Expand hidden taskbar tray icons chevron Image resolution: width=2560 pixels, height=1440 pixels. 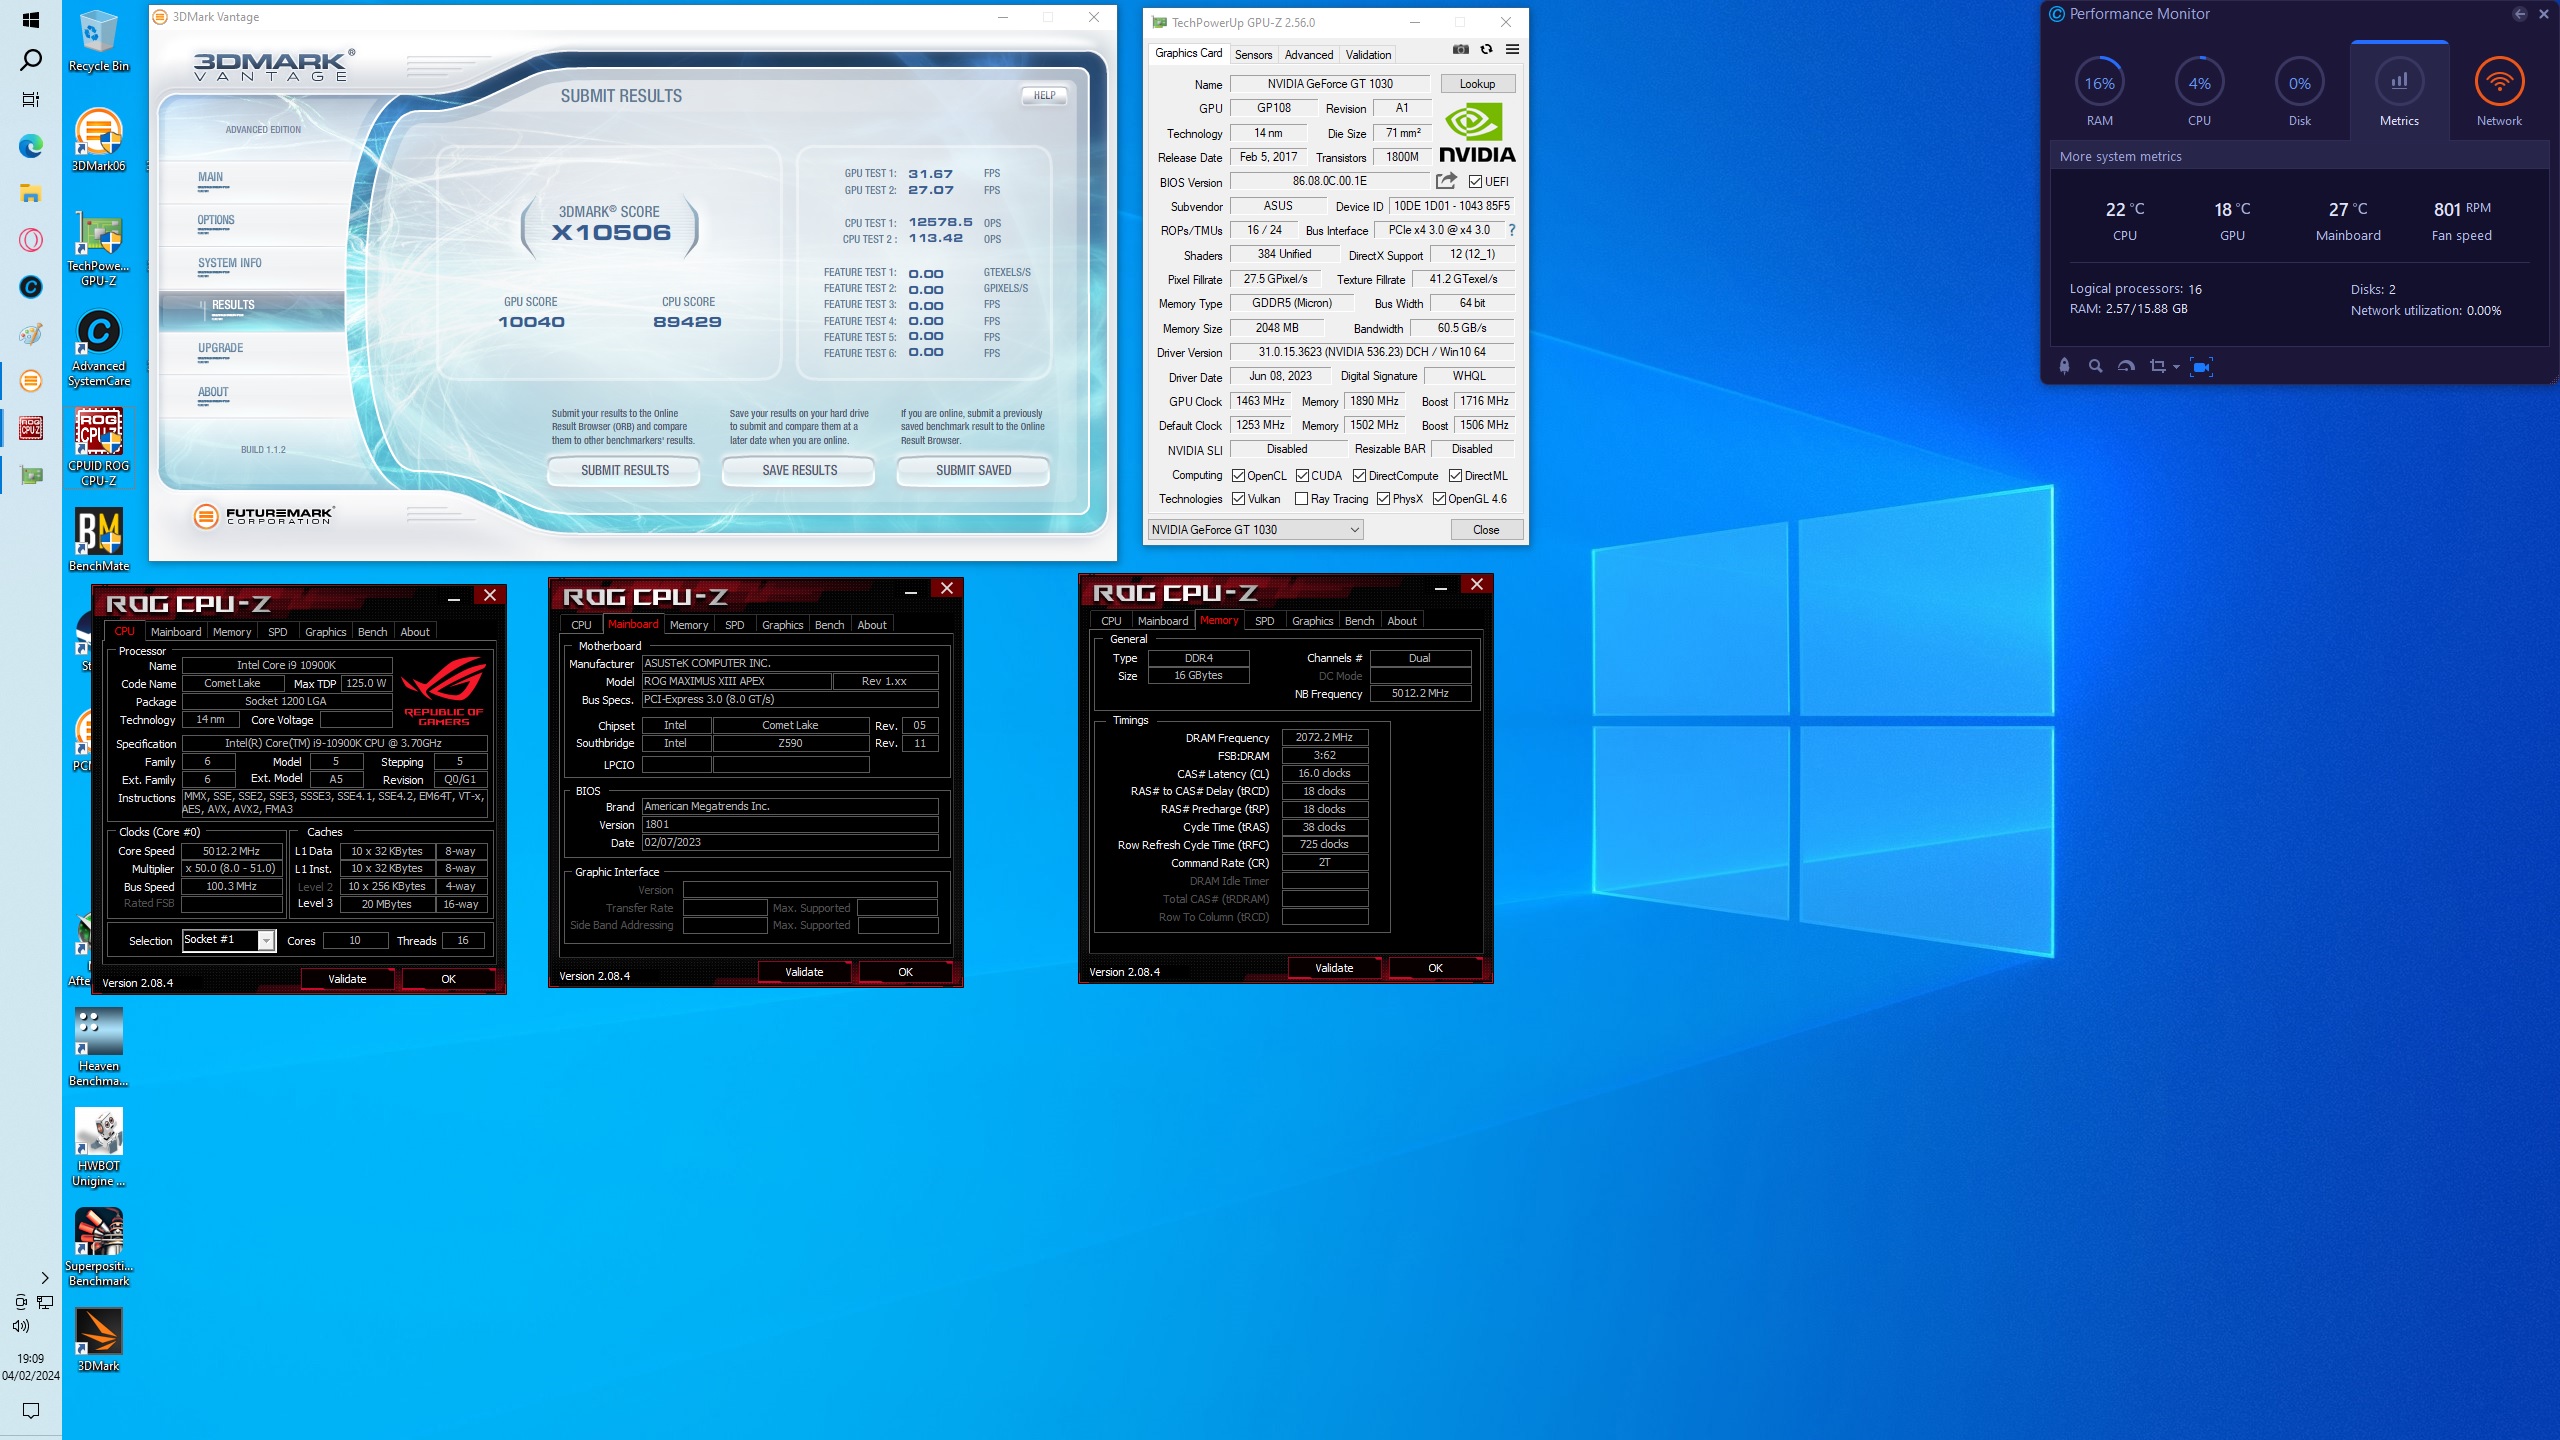44,1278
